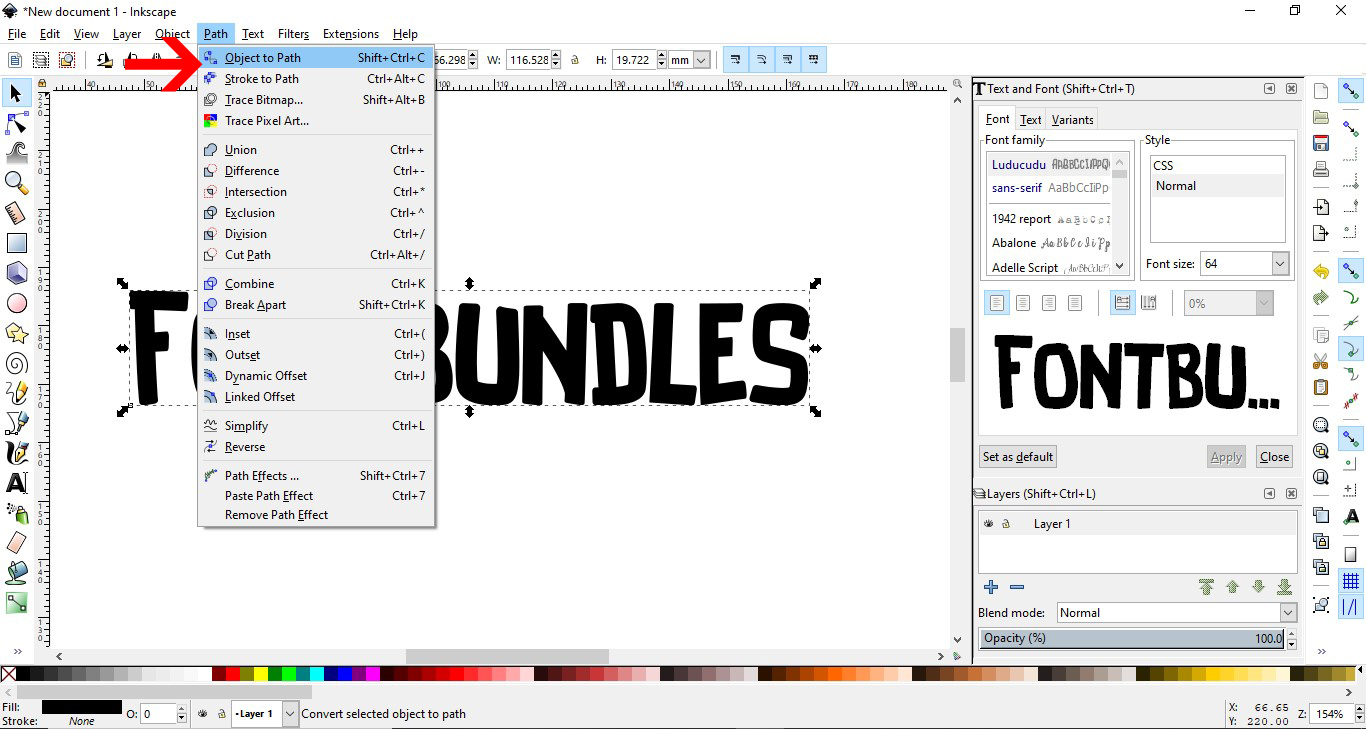
Task: Toggle Layer 1 lock icon
Action: (1006, 524)
